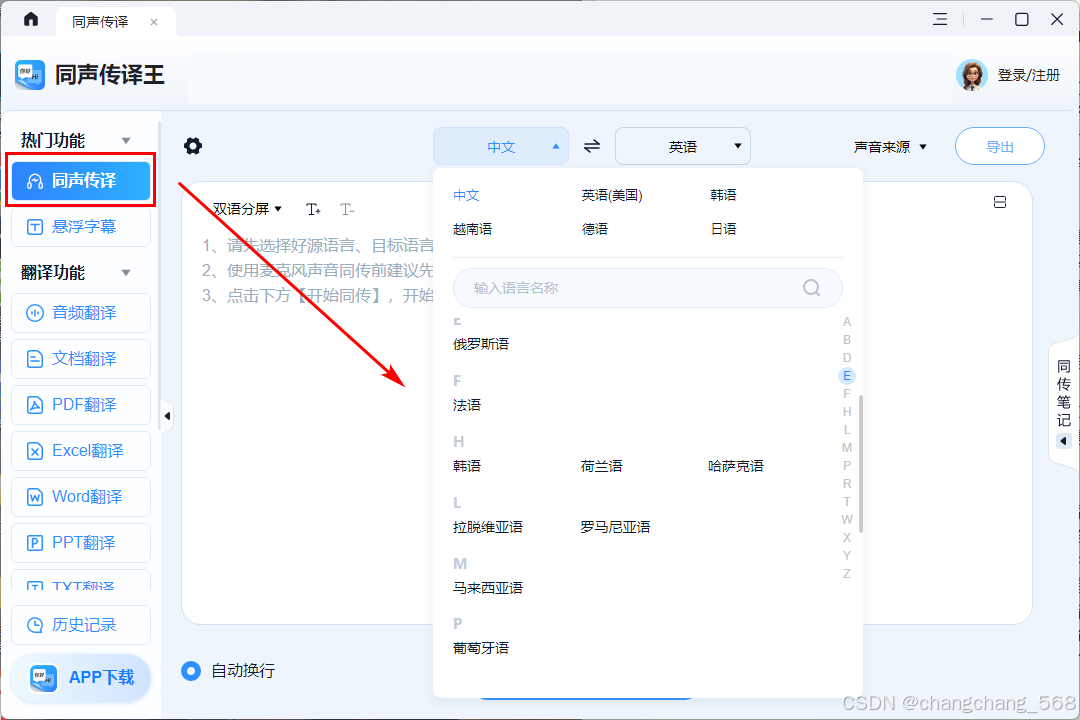Increase font size with T+ icon
The image size is (1080, 720).
click(x=313, y=209)
